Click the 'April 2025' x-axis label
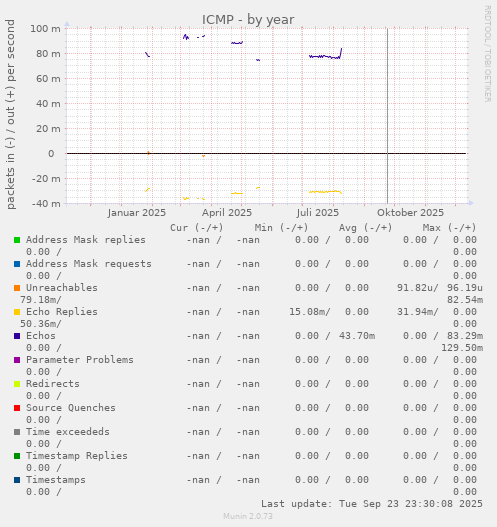The image size is (497, 527). coord(227,213)
